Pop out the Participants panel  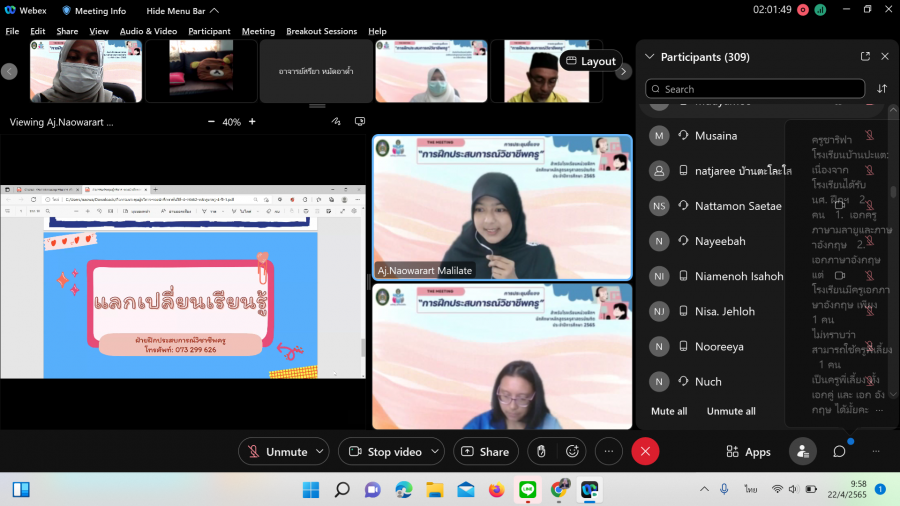pos(865,57)
